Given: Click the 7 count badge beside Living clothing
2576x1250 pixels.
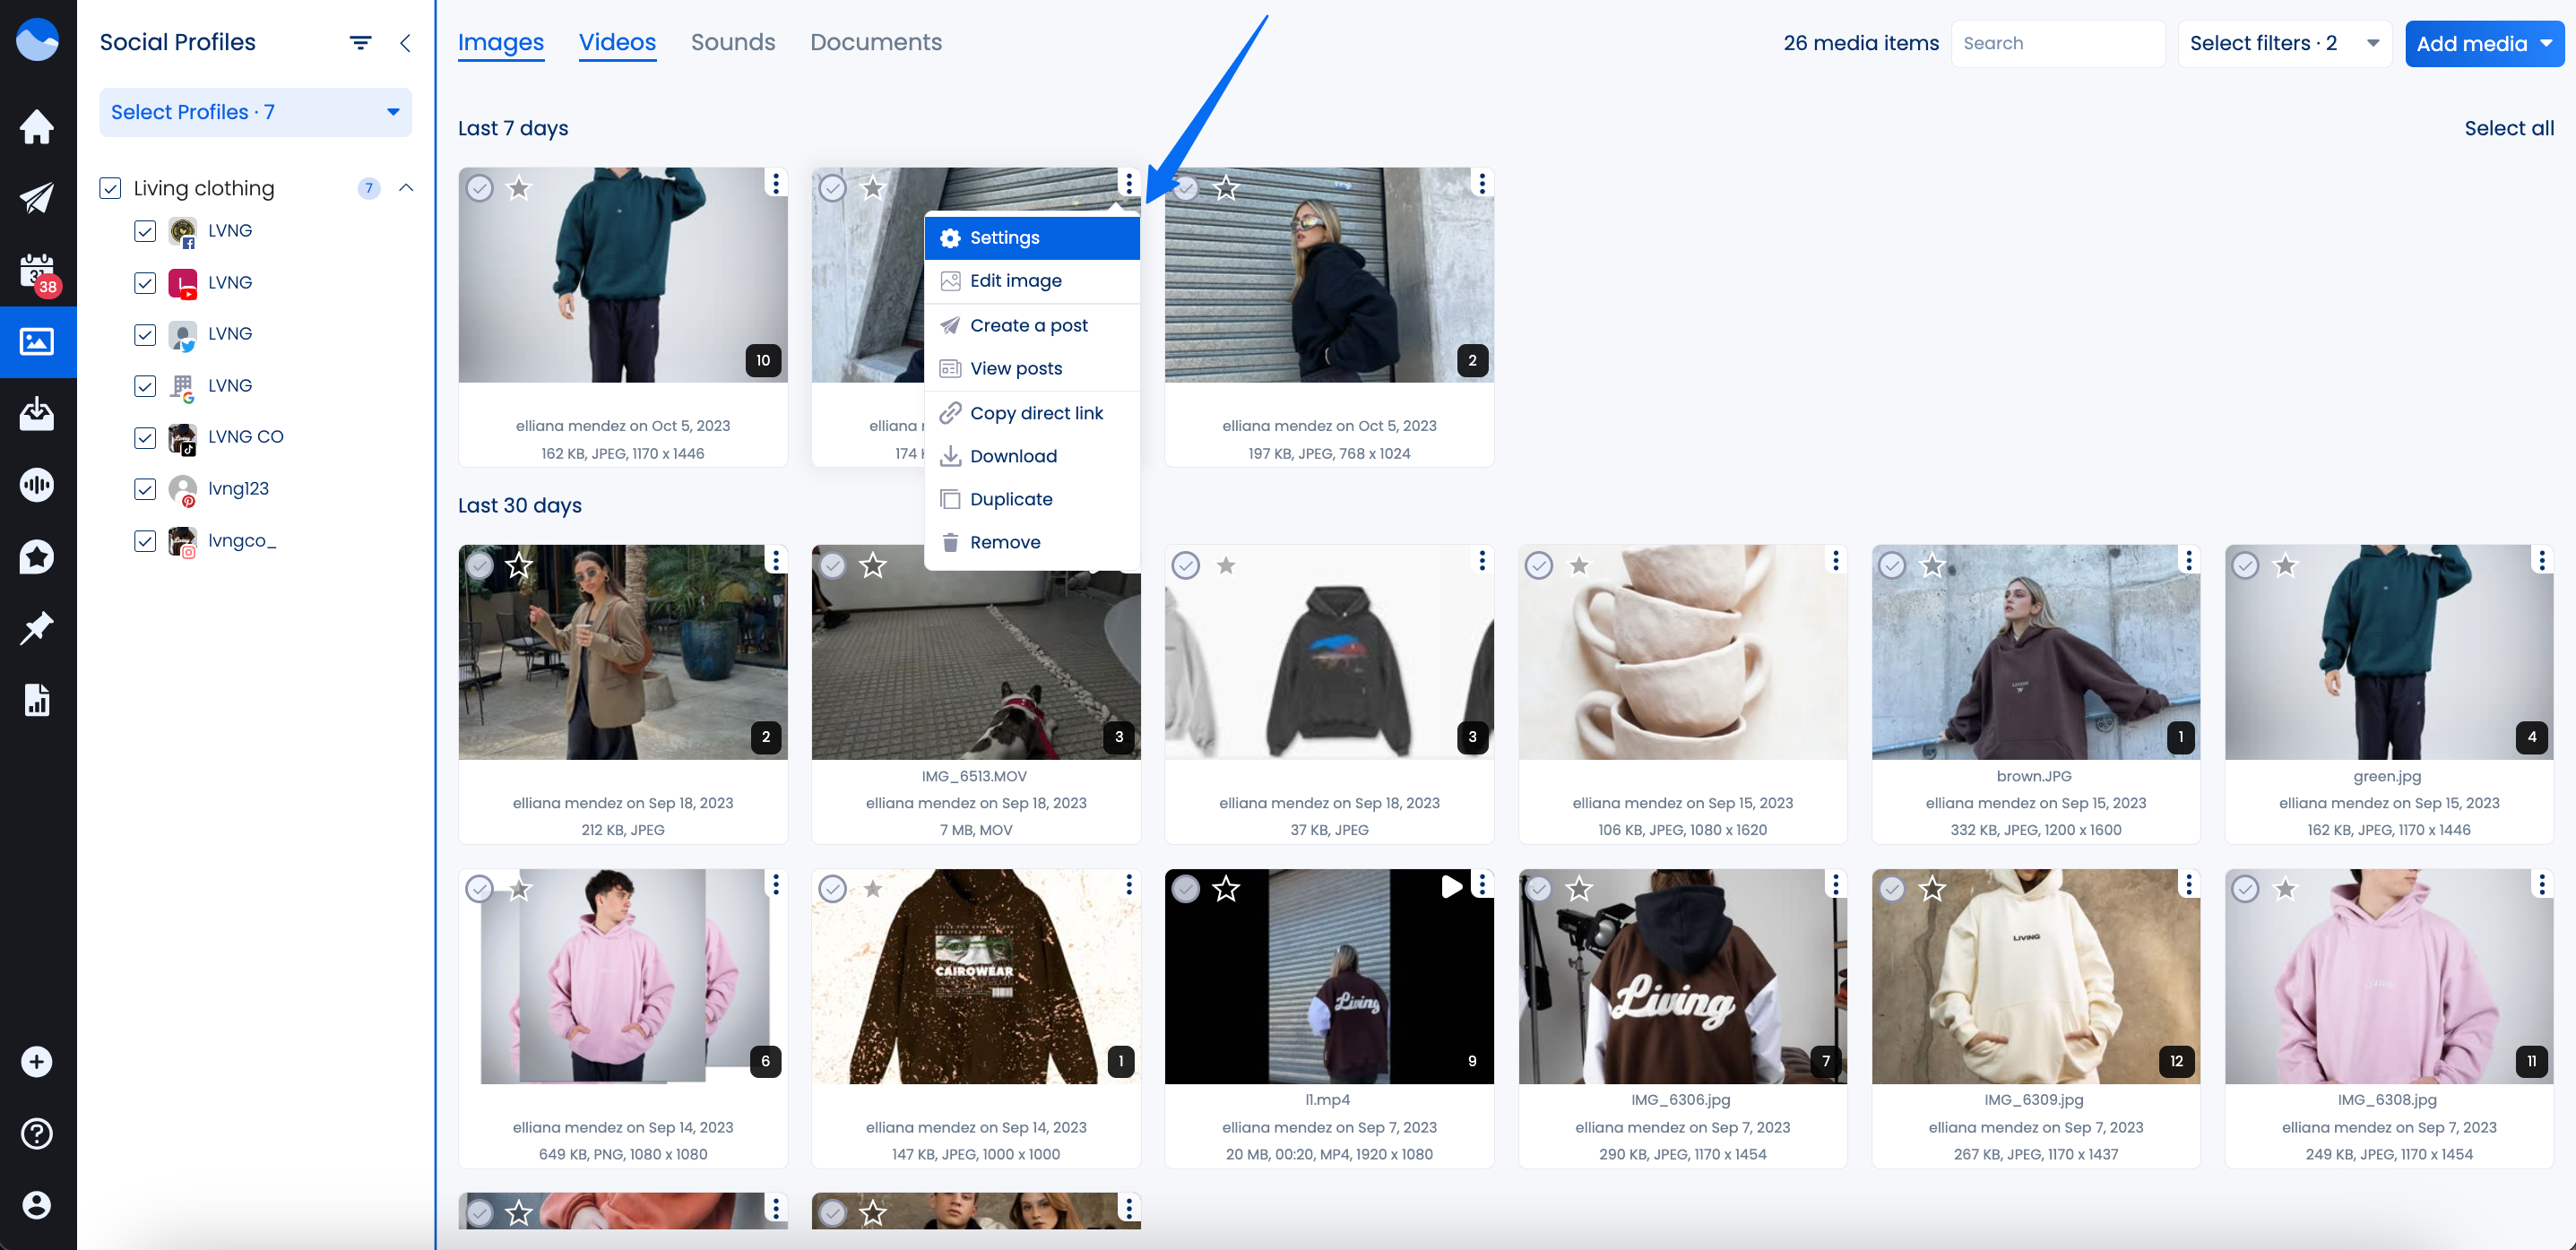Looking at the screenshot, I should click(369, 188).
